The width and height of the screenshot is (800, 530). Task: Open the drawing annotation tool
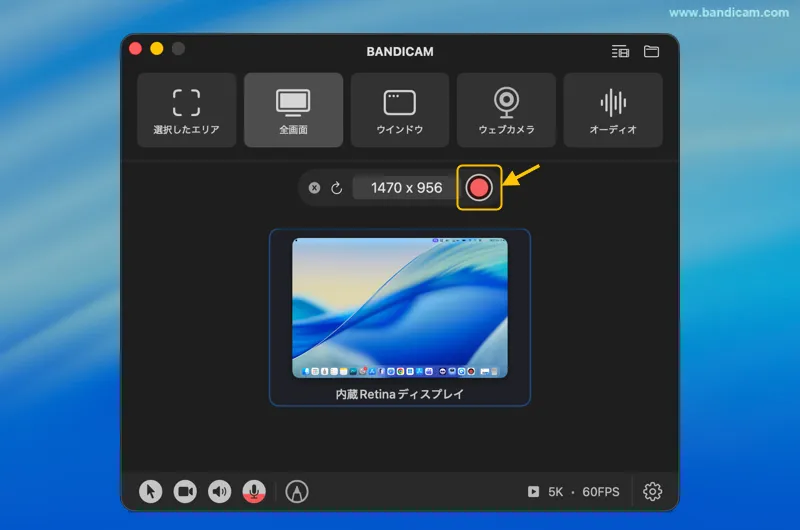tap(297, 492)
